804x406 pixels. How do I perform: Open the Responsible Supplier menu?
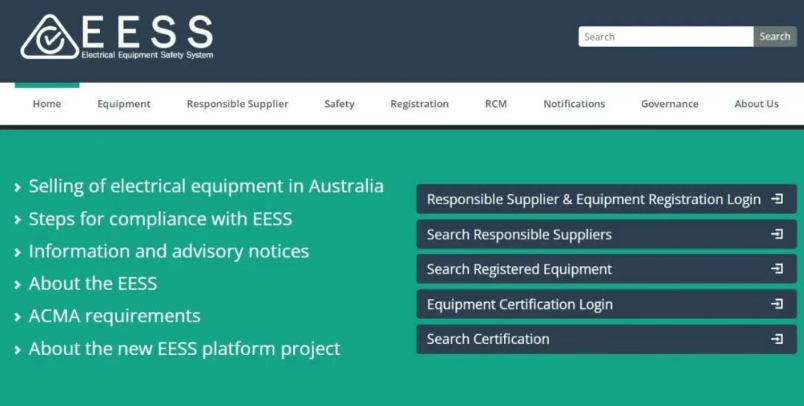(237, 104)
